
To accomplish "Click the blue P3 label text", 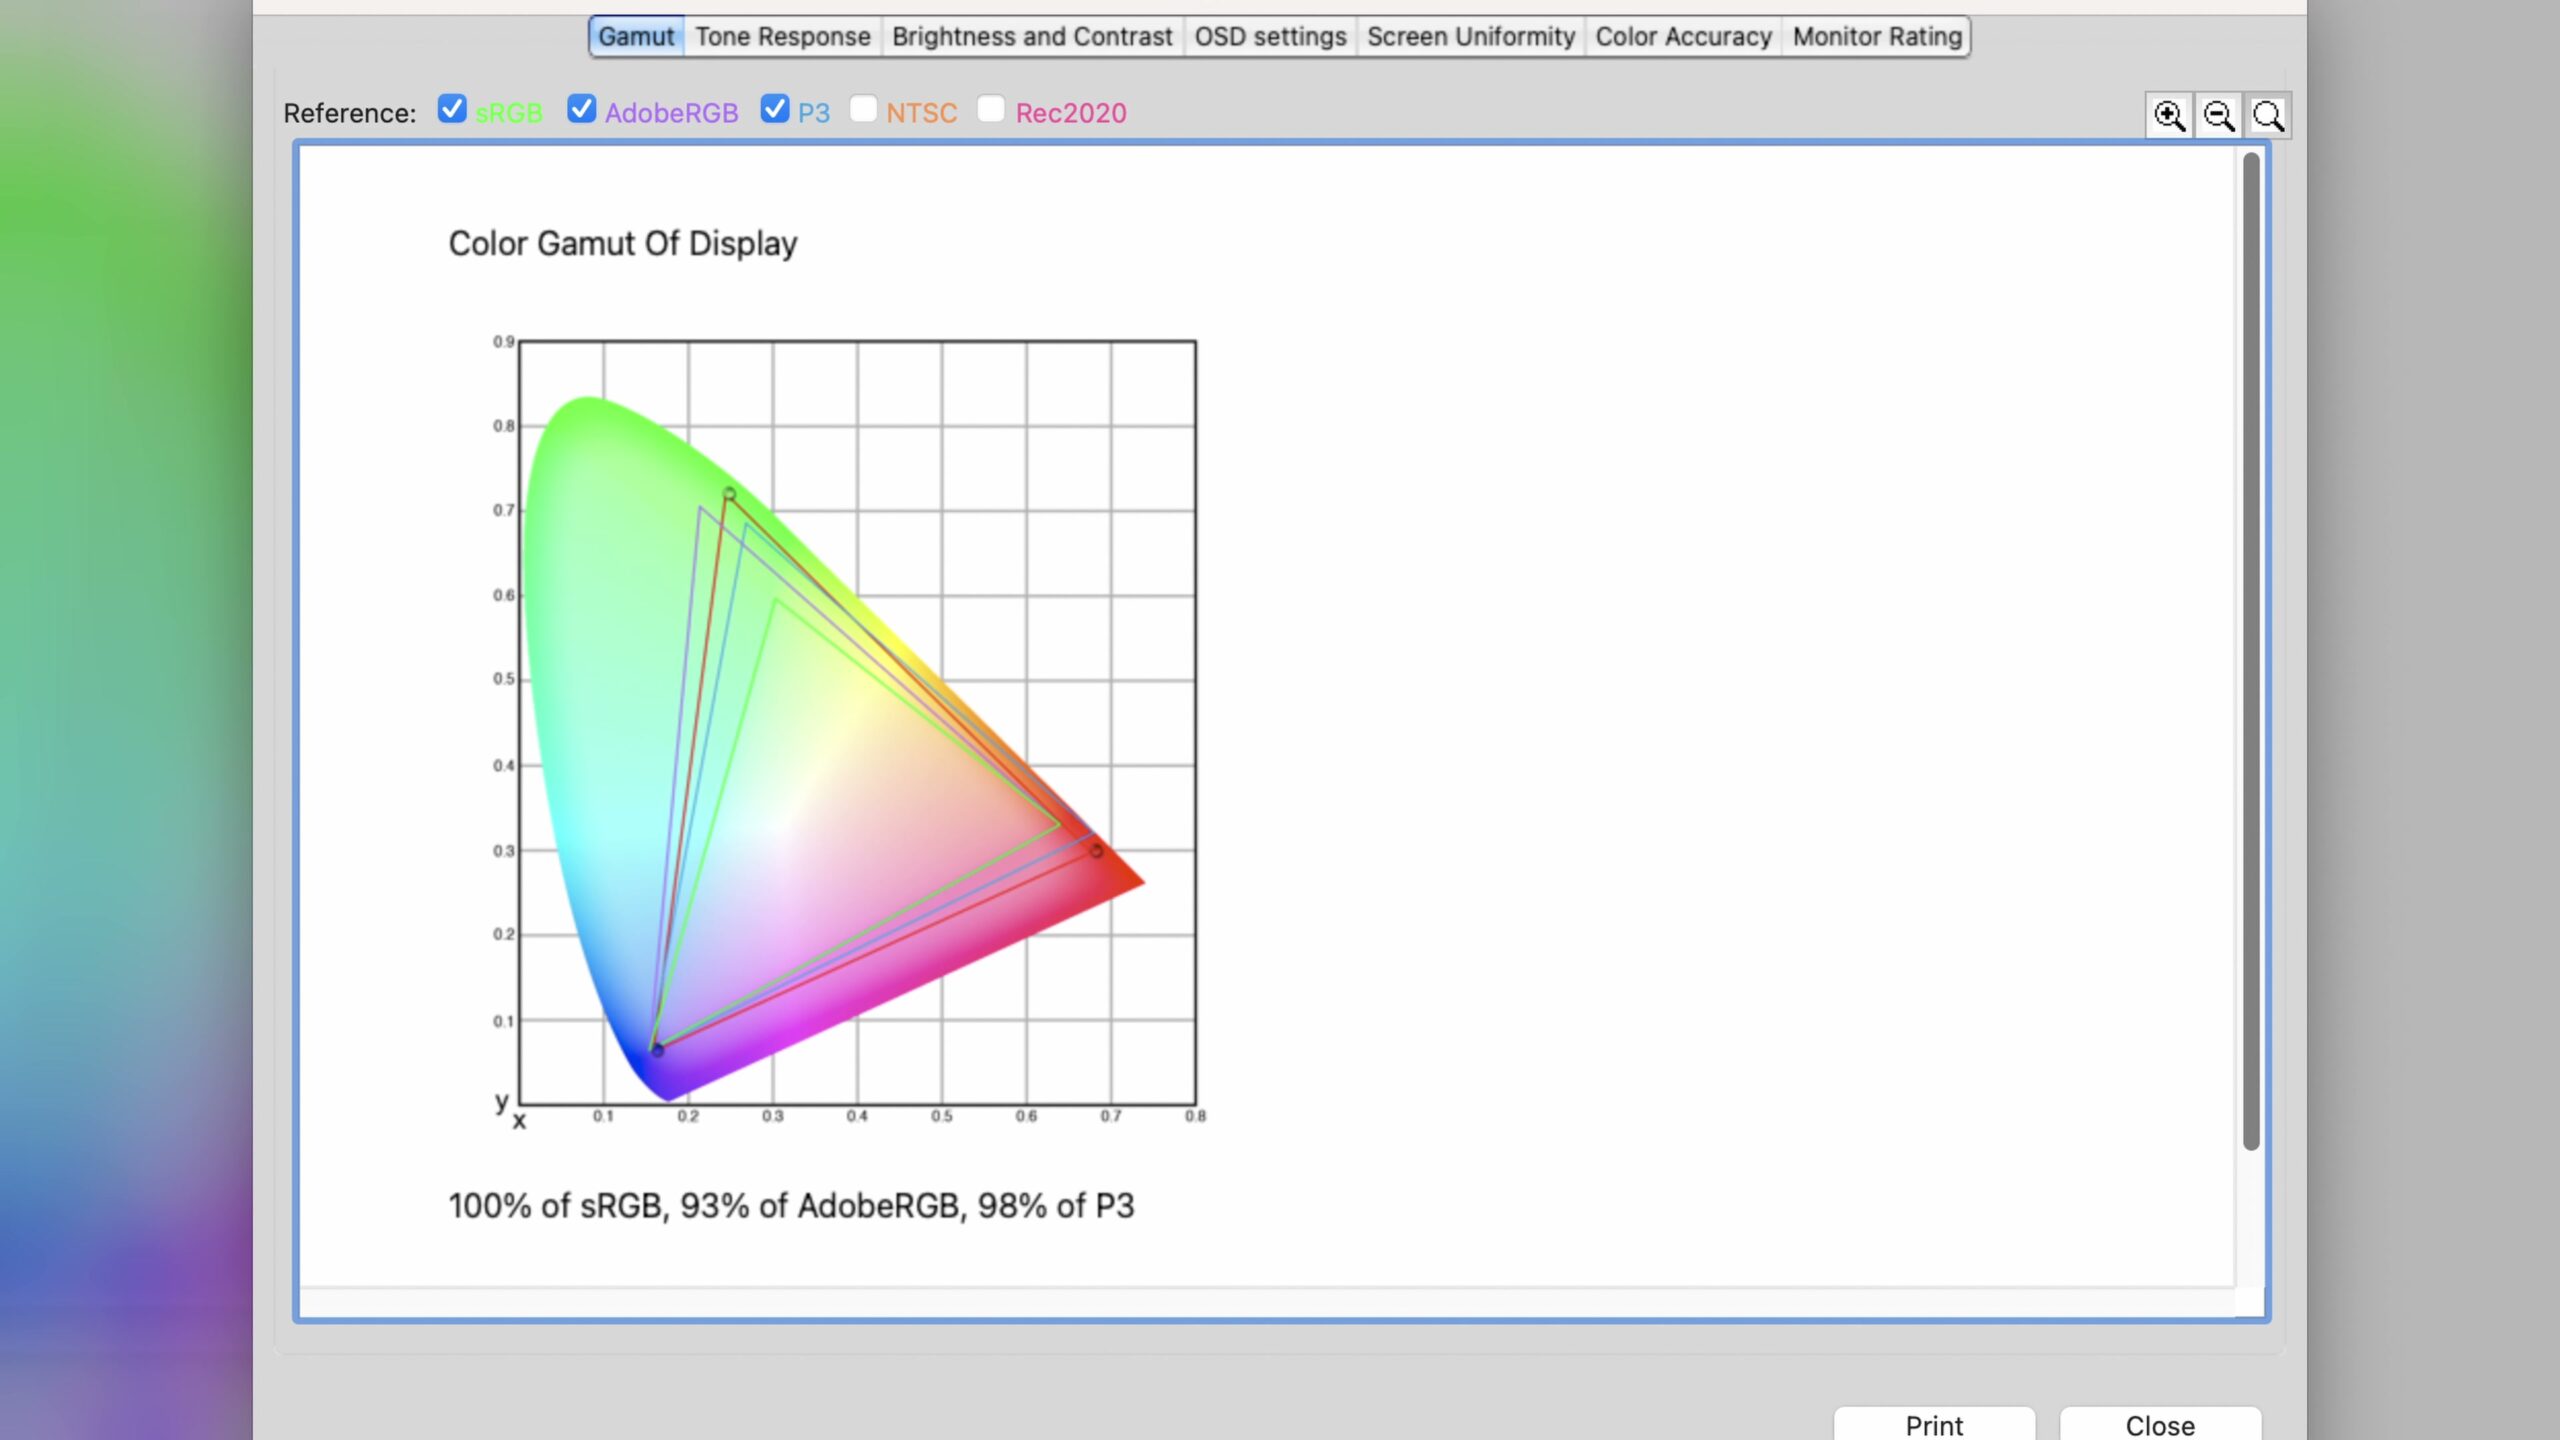I will [814, 113].
